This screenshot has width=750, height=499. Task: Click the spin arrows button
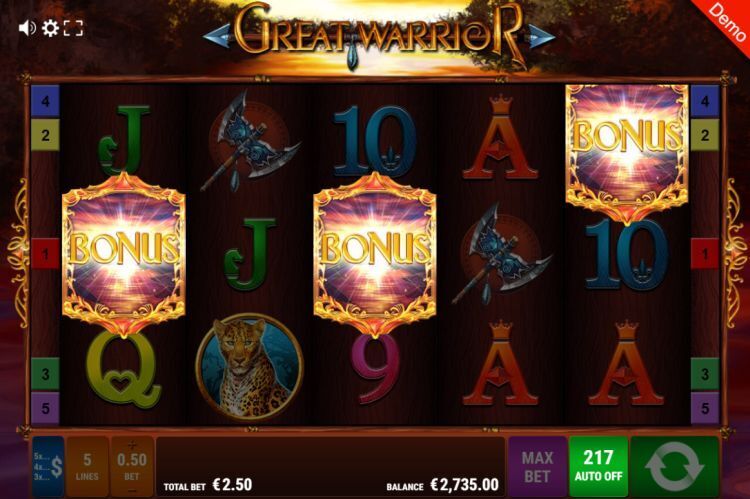[674, 466]
